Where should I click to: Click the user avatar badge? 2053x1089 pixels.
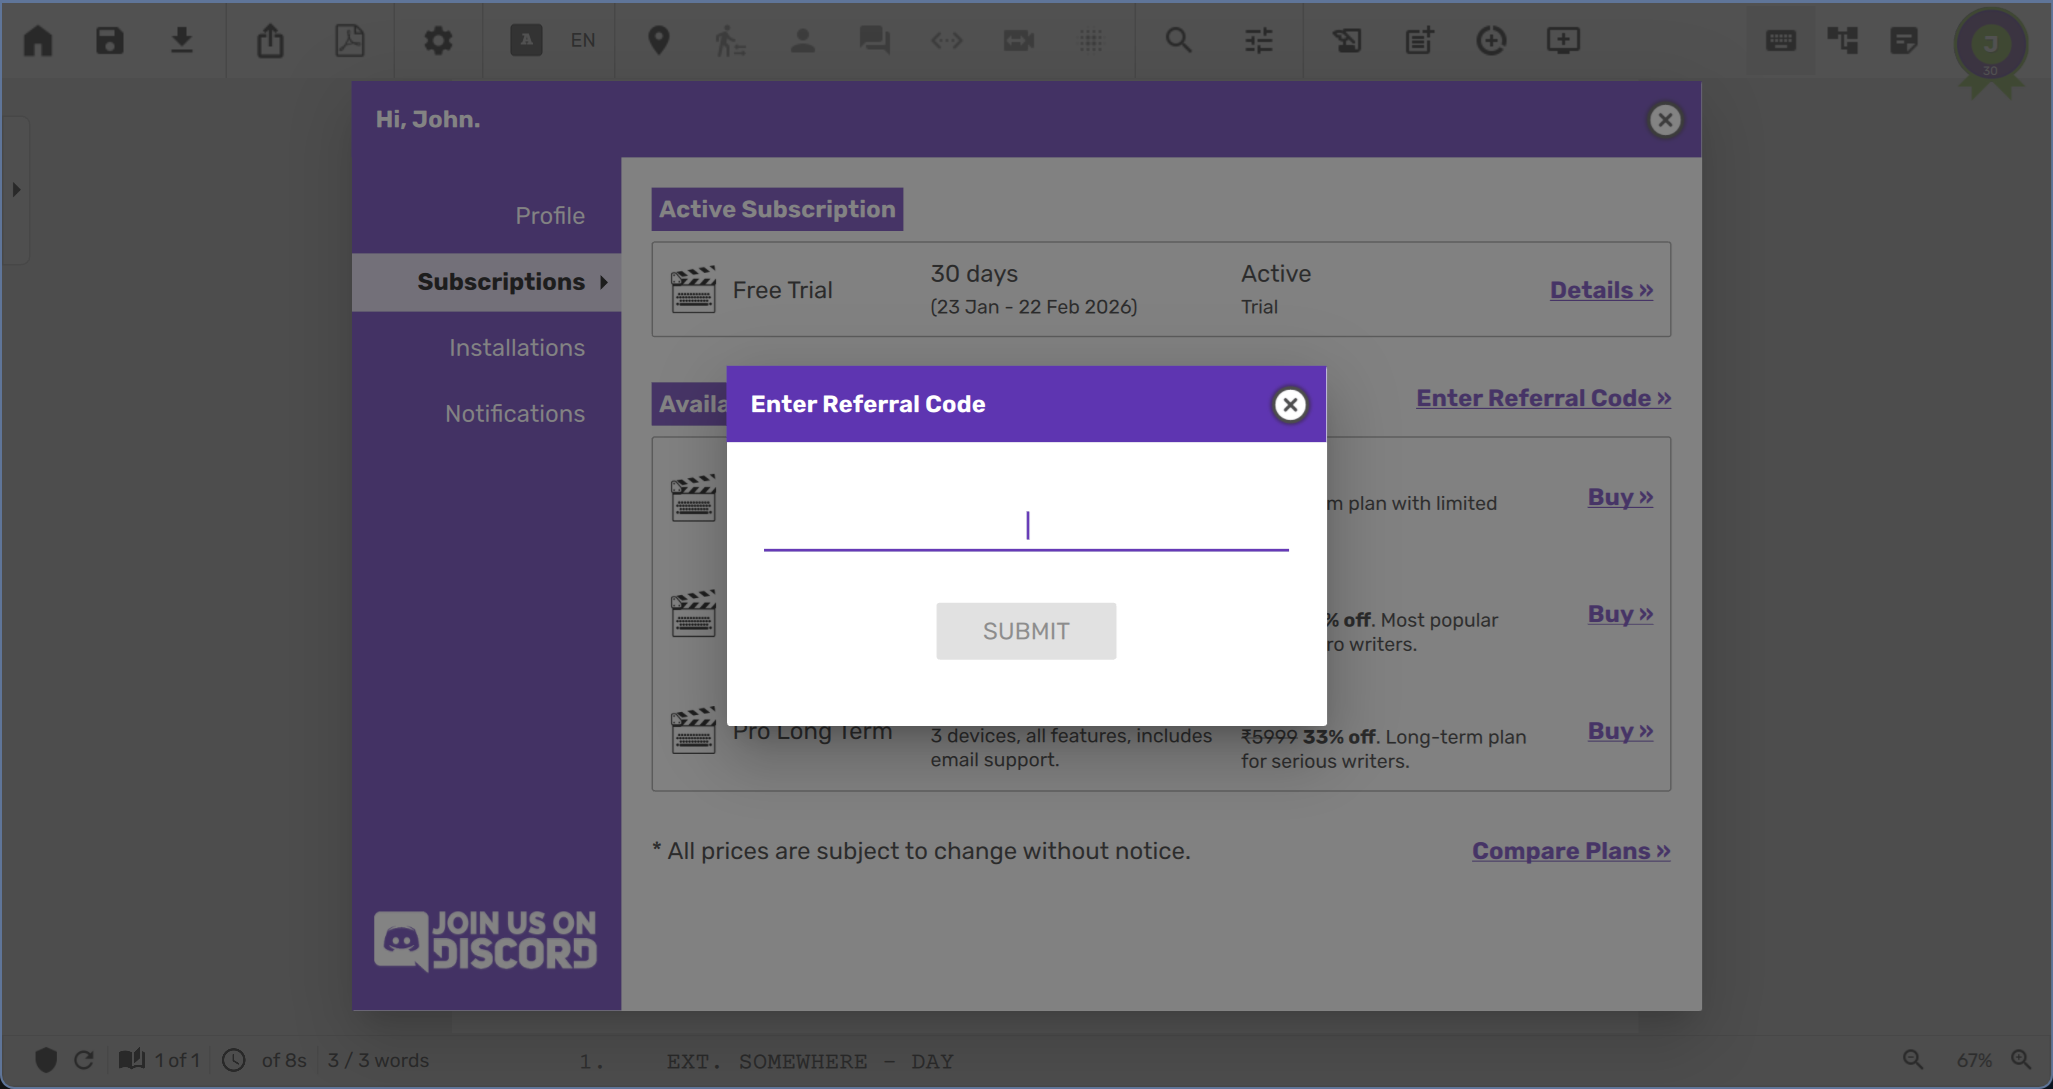pos(1990,45)
